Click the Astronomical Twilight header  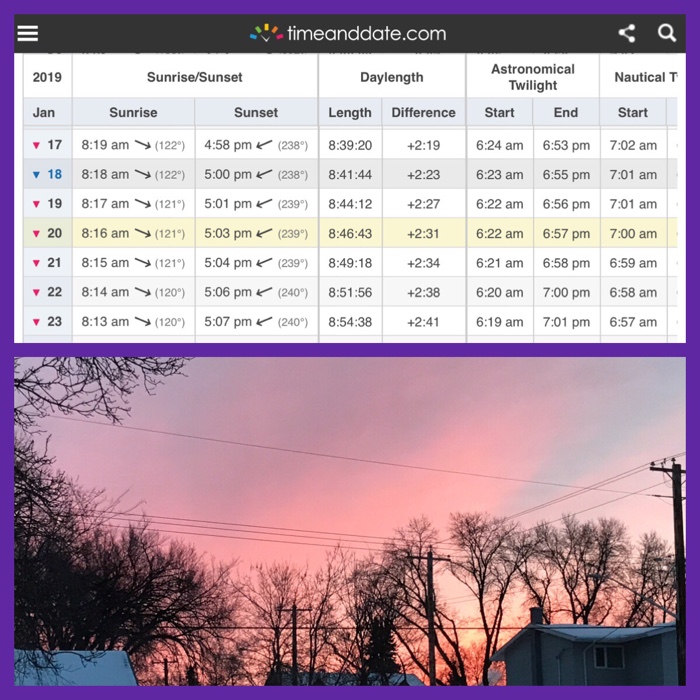[x=533, y=77]
